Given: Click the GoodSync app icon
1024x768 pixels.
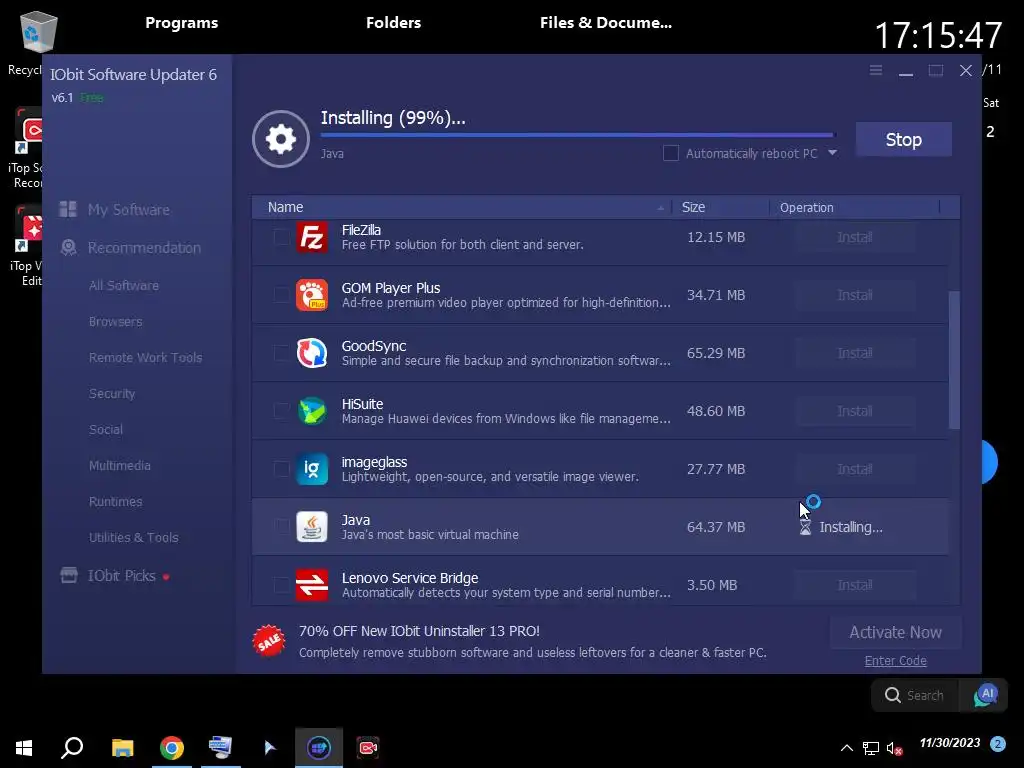Looking at the screenshot, I should coord(312,353).
